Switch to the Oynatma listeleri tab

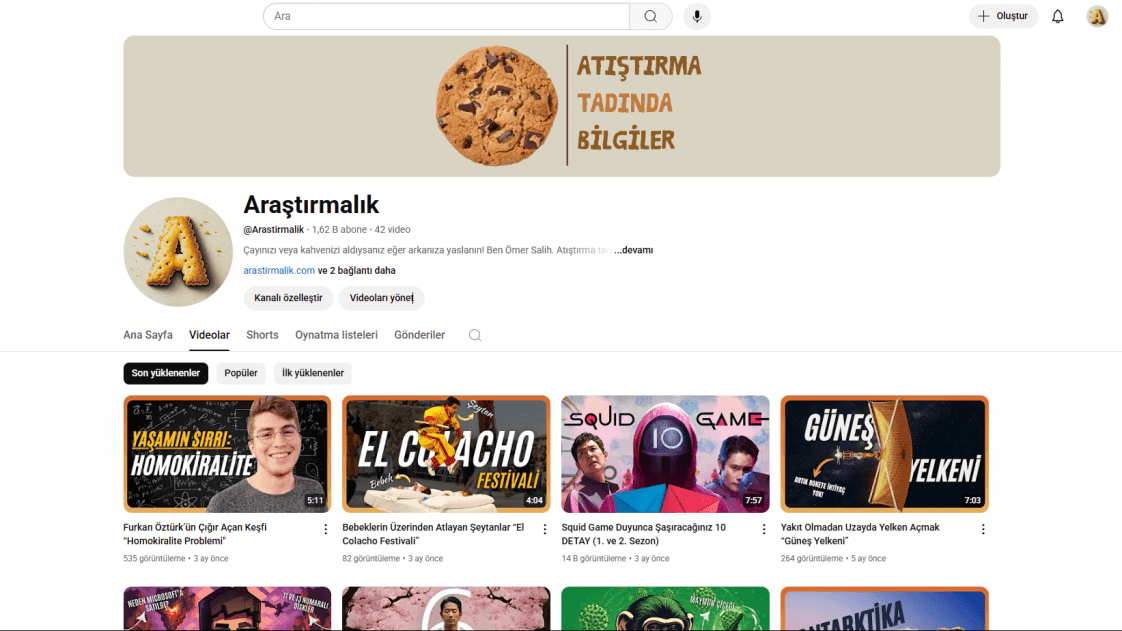(x=336, y=335)
